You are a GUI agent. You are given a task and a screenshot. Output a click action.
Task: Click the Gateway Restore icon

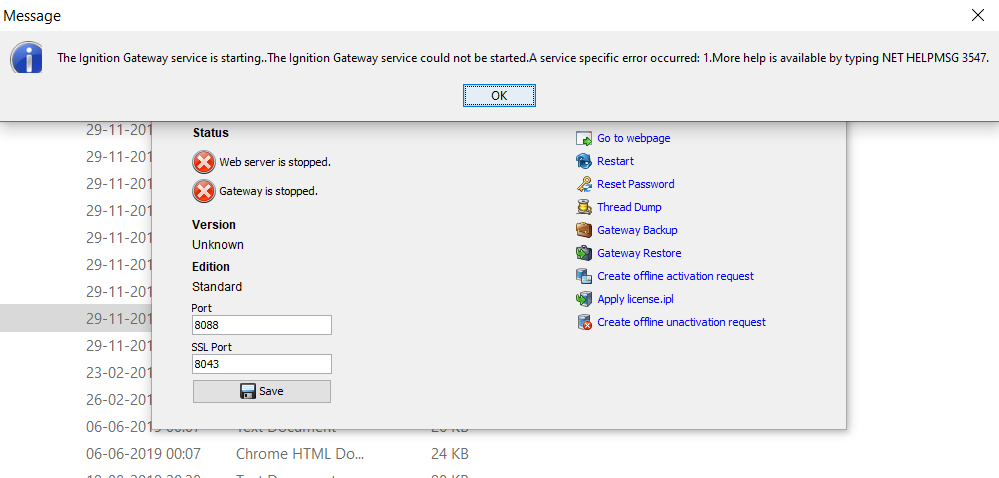[584, 253]
